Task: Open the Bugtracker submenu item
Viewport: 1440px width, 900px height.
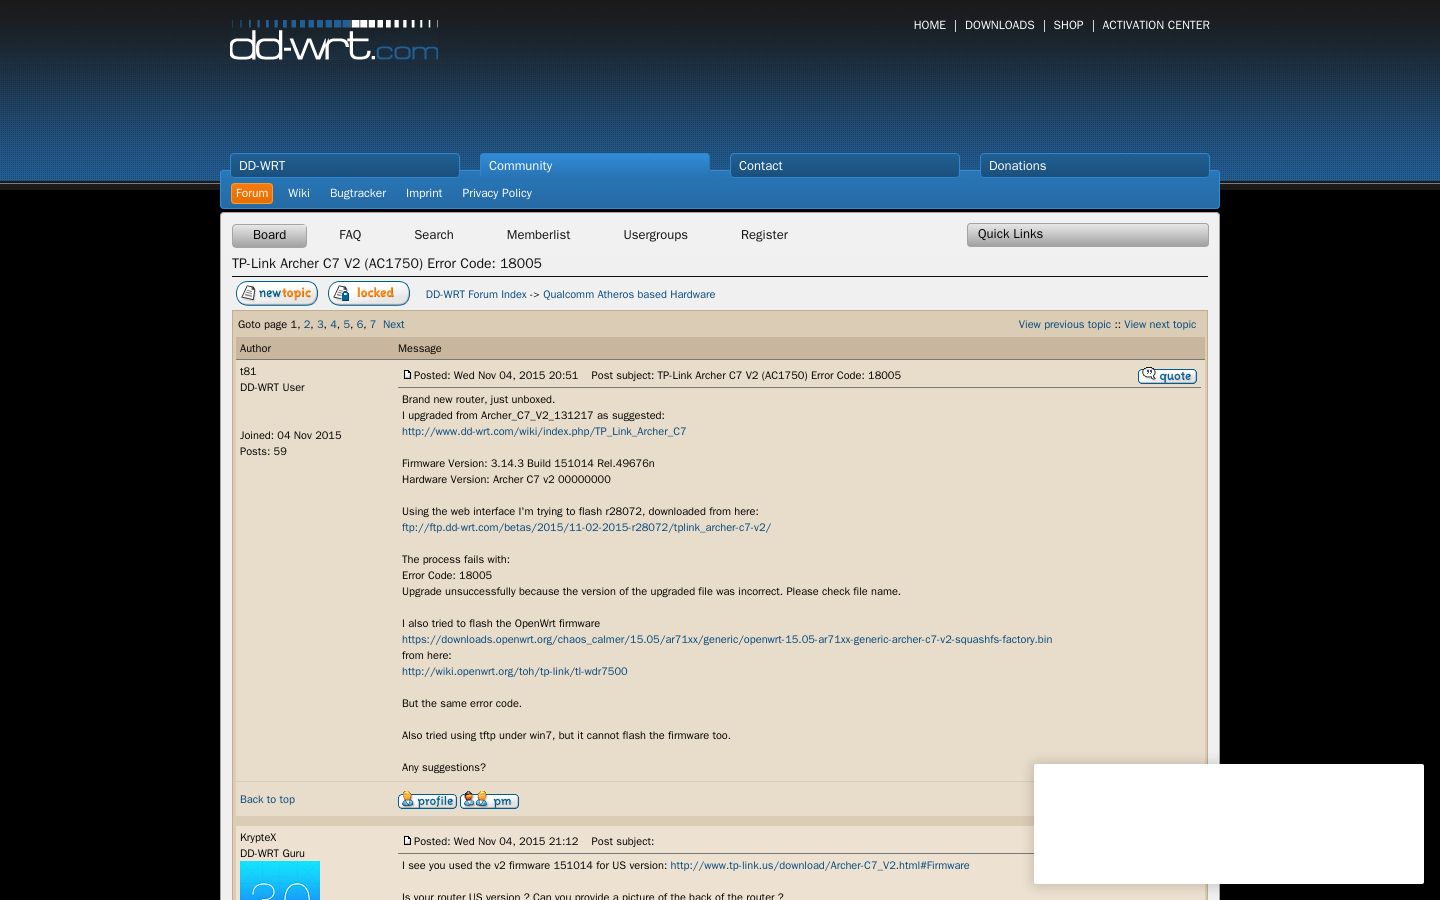Action: coord(358,193)
